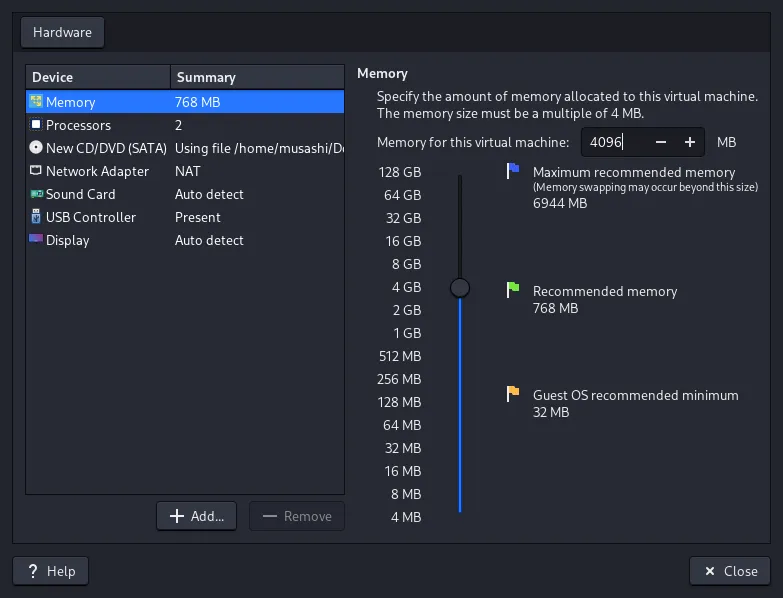Click the orange guest OS minimum flag
Screen dimensions: 783x598
tap(513, 394)
